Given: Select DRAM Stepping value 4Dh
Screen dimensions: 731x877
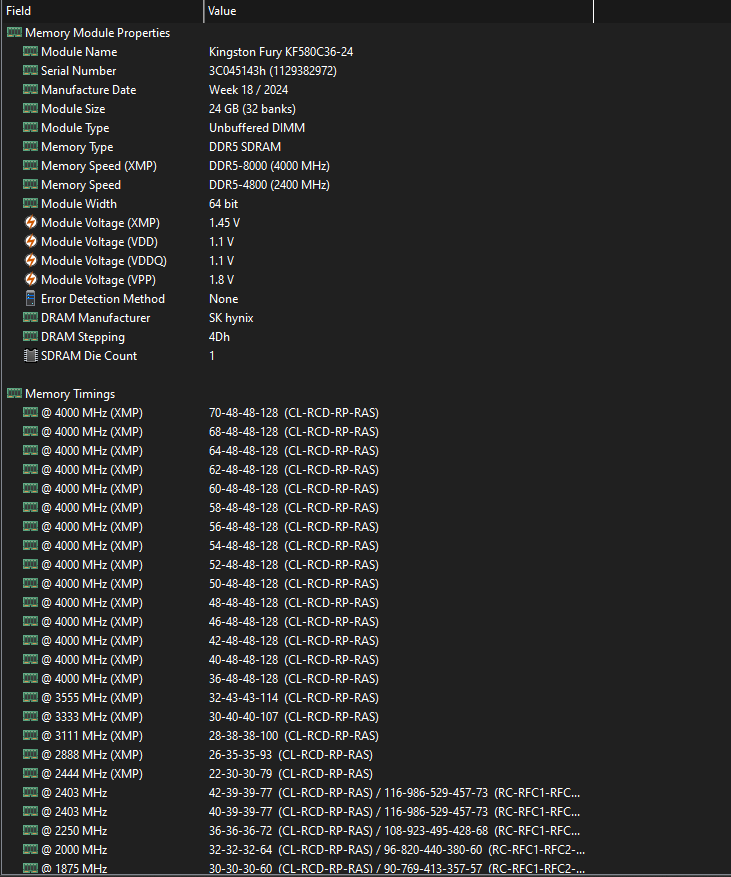Looking at the screenshot, I should click(219, 337).
